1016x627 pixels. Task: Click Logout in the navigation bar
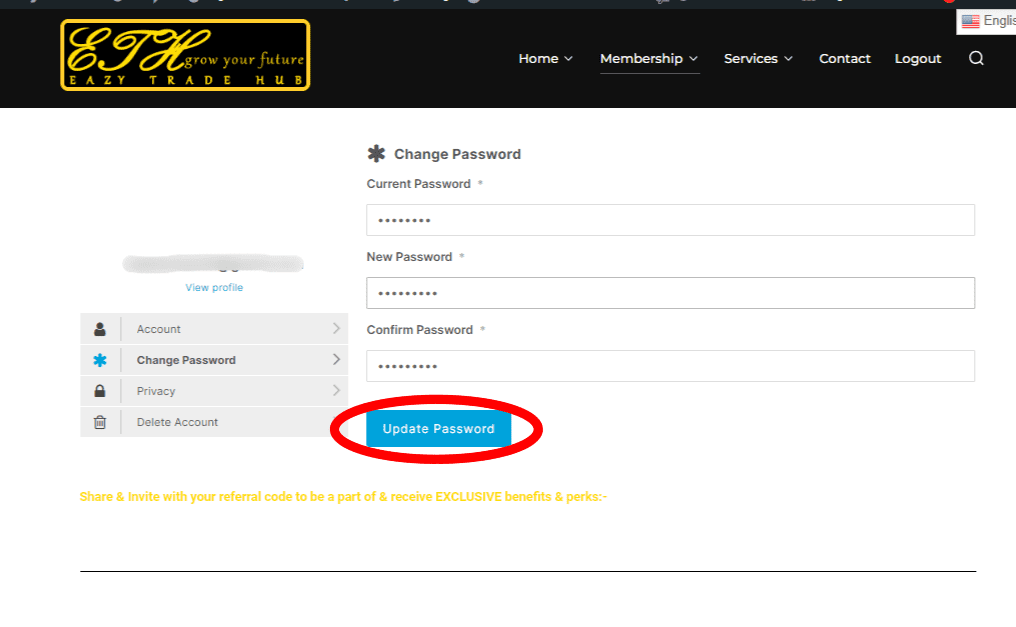917,58
